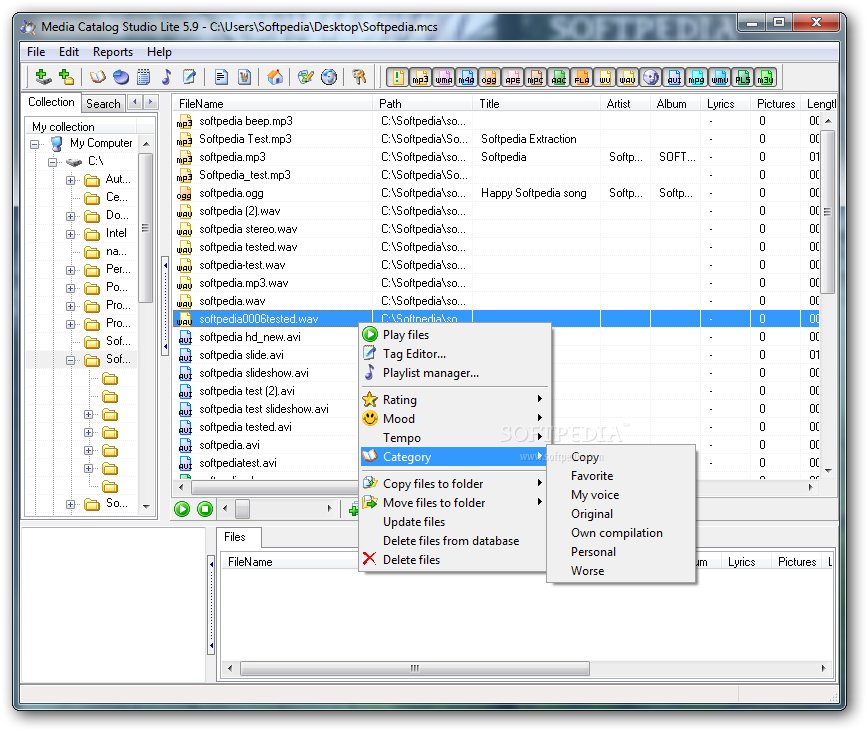Open the category book icon in toolbar

pyautogui.click(x=98, y=77)
